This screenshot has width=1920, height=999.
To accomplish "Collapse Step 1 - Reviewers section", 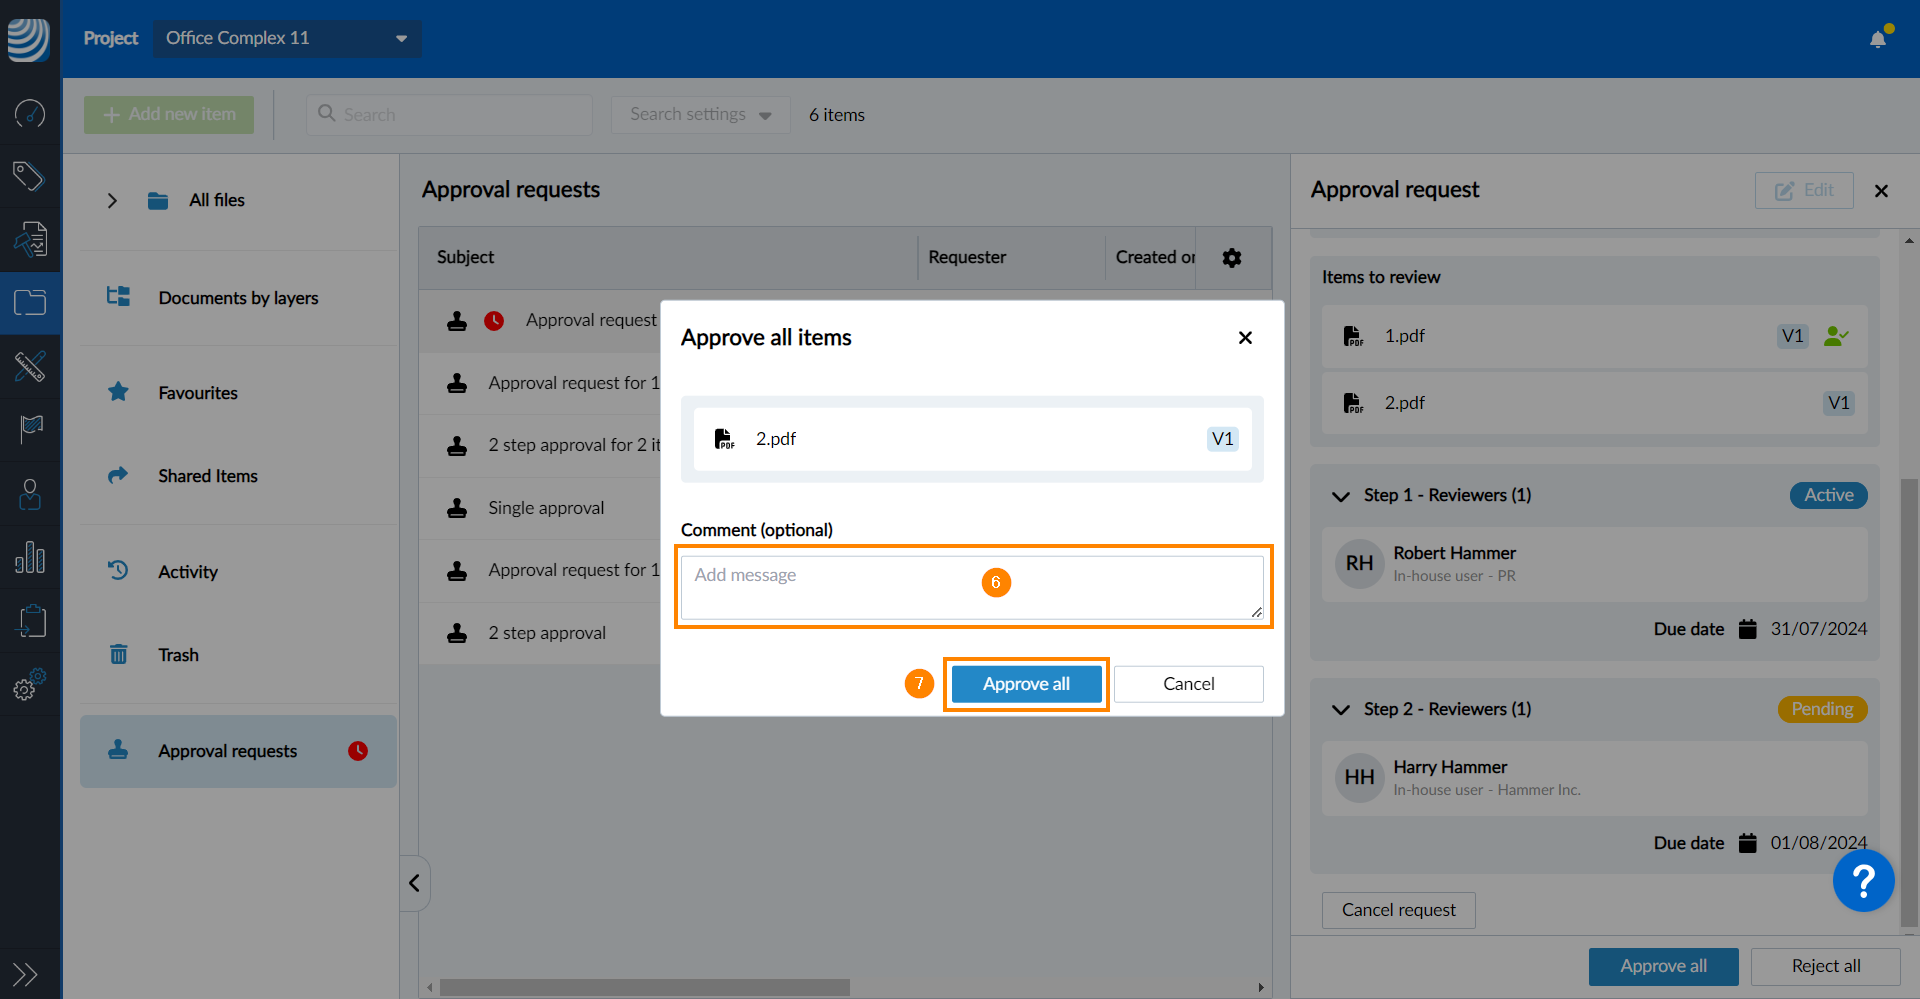I will (1341, 496).
